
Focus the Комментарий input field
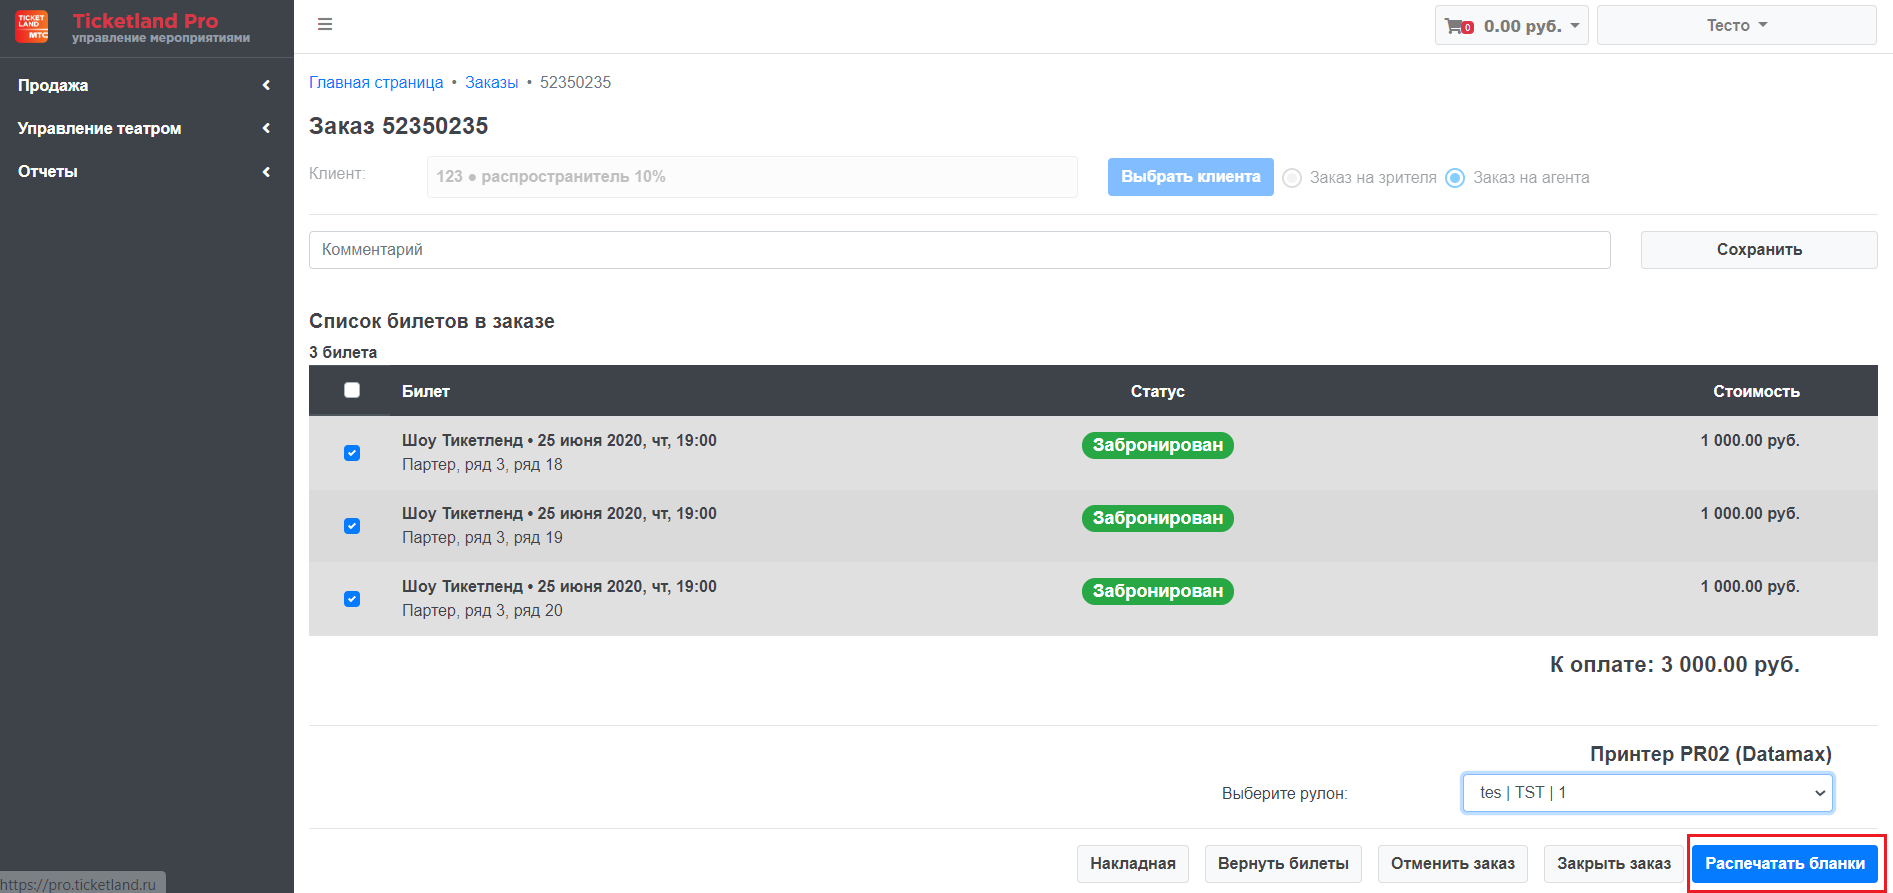tap(959, 250)
